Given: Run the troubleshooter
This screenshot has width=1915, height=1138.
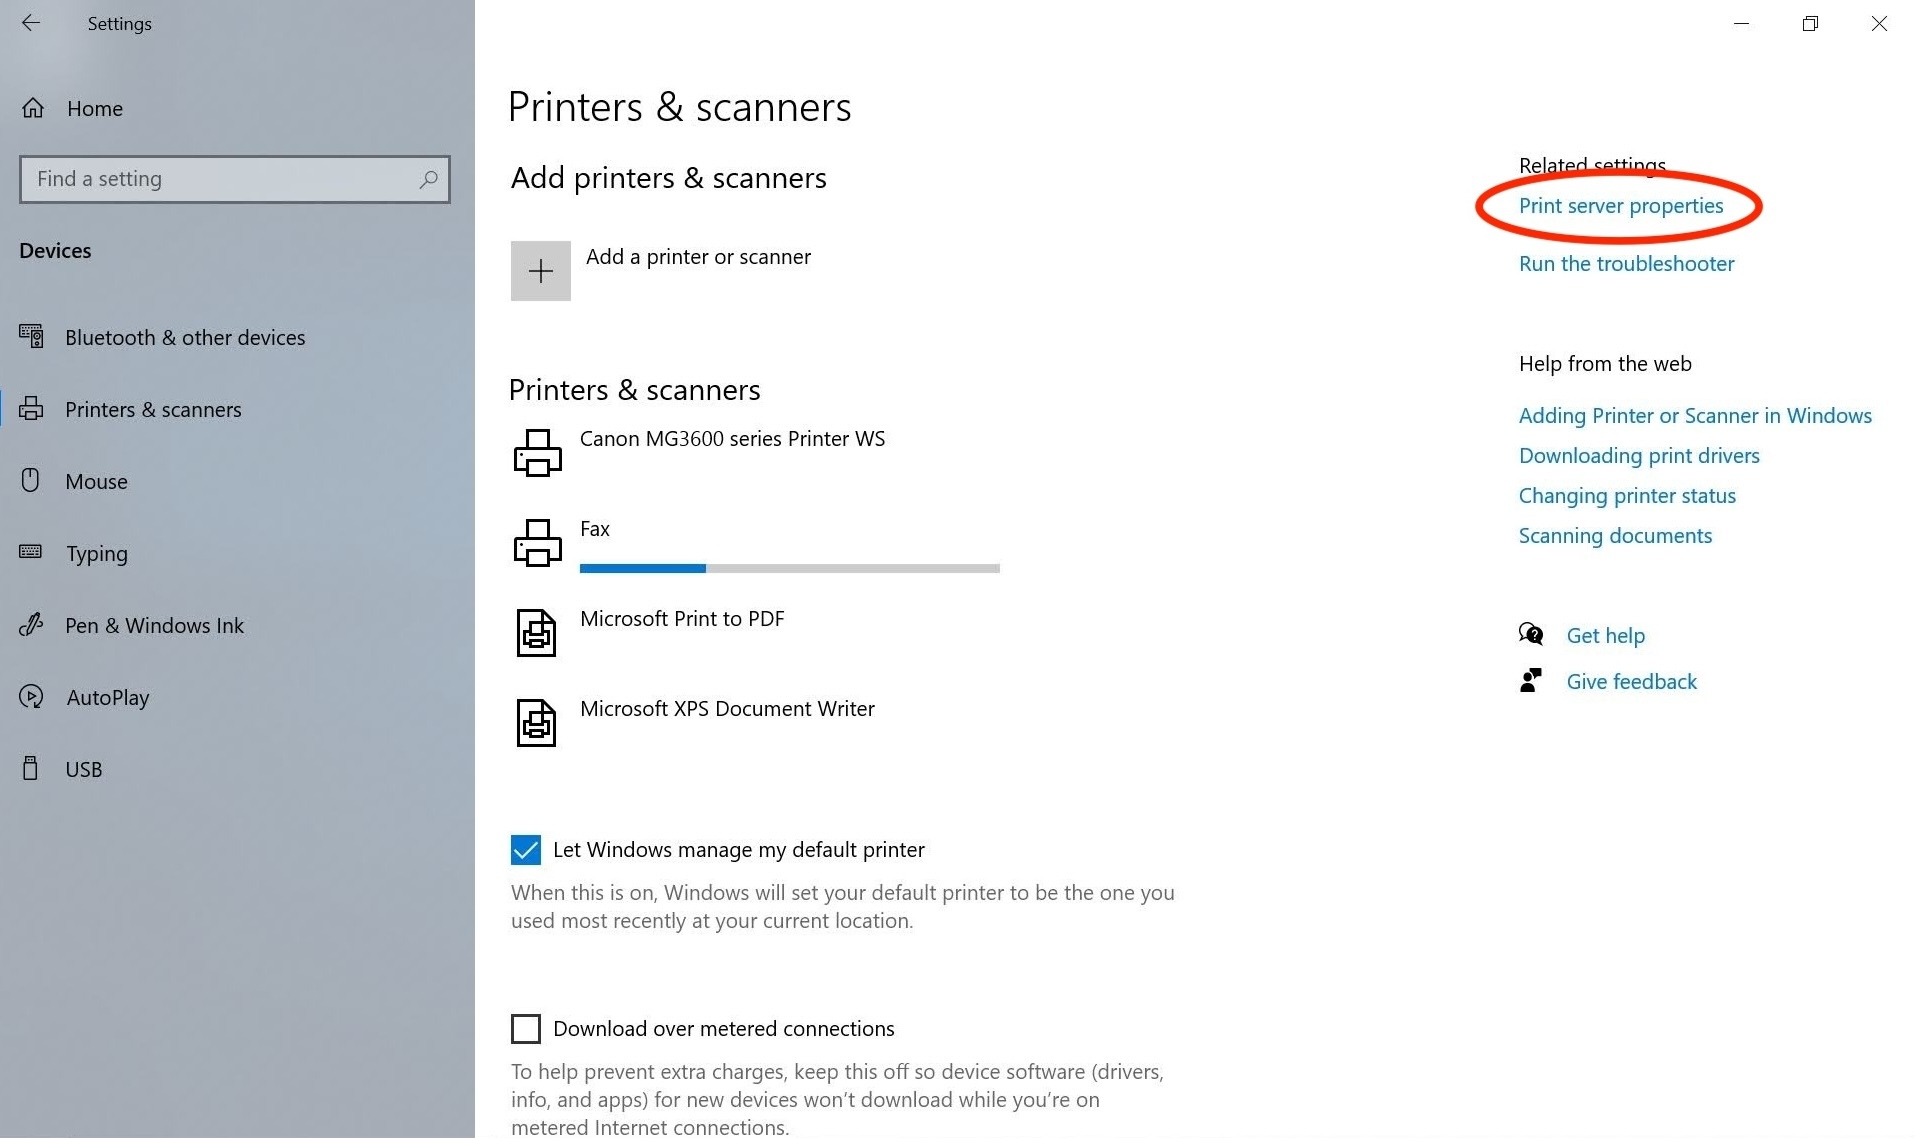Looking at the screenshot, I should [1626, 264].
